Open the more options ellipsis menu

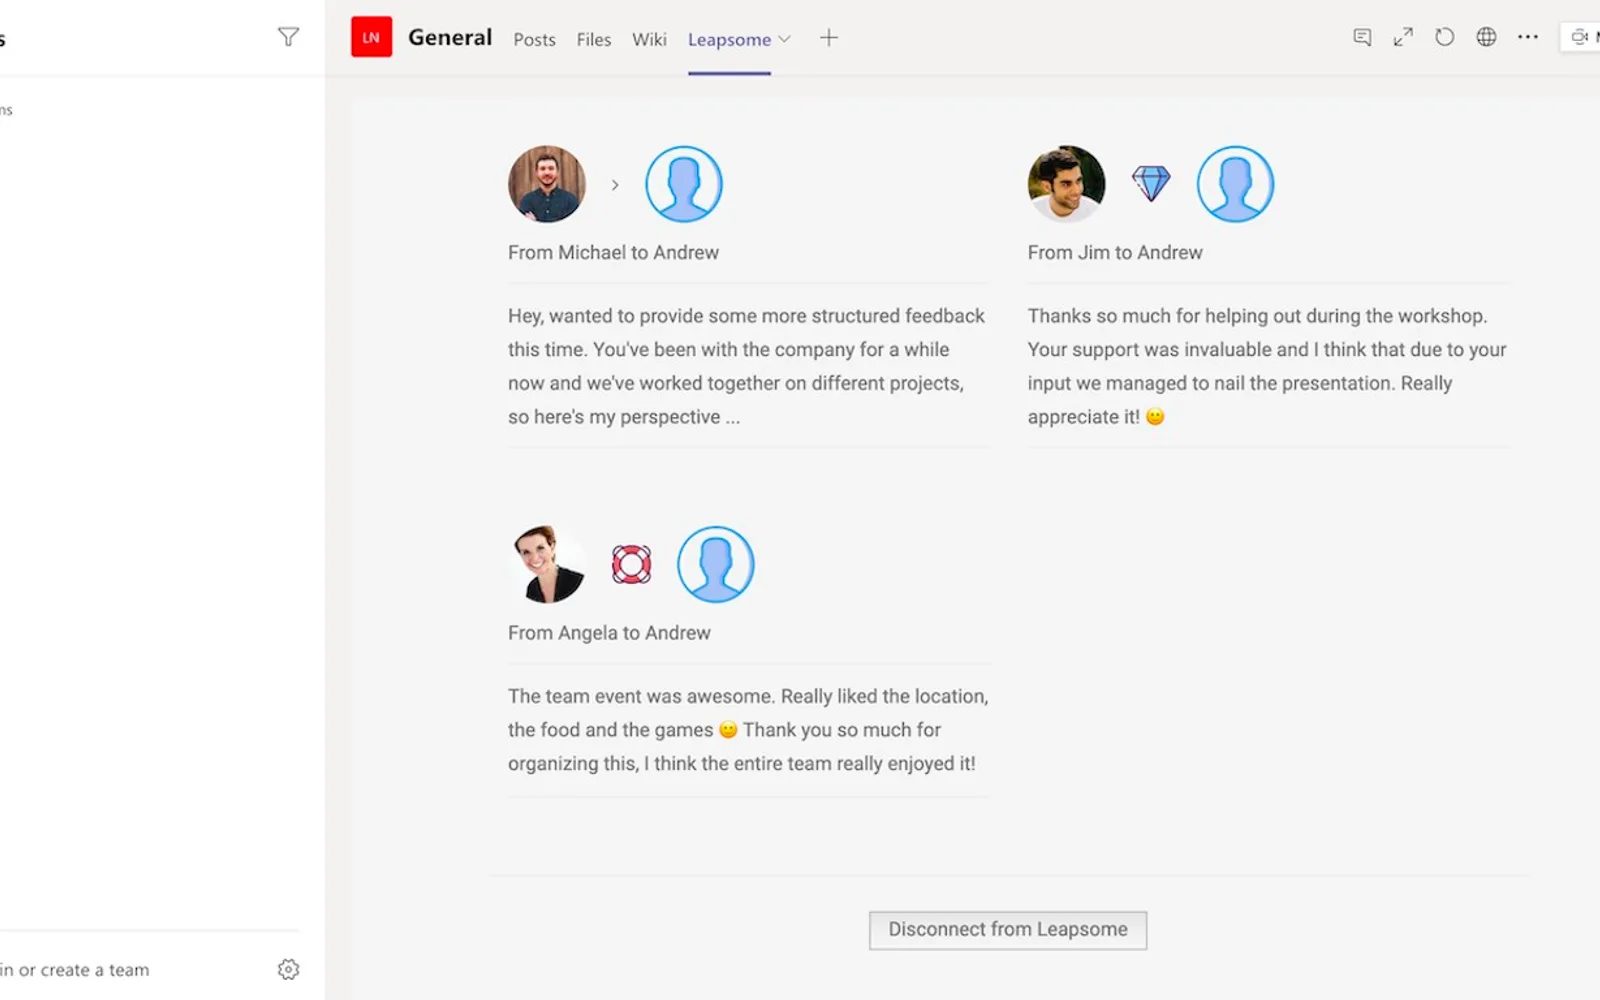click(x=1528, y=37)
